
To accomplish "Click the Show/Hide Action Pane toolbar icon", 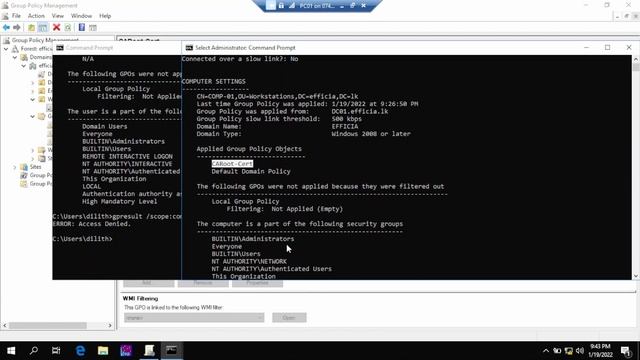I will pos(93,27).
